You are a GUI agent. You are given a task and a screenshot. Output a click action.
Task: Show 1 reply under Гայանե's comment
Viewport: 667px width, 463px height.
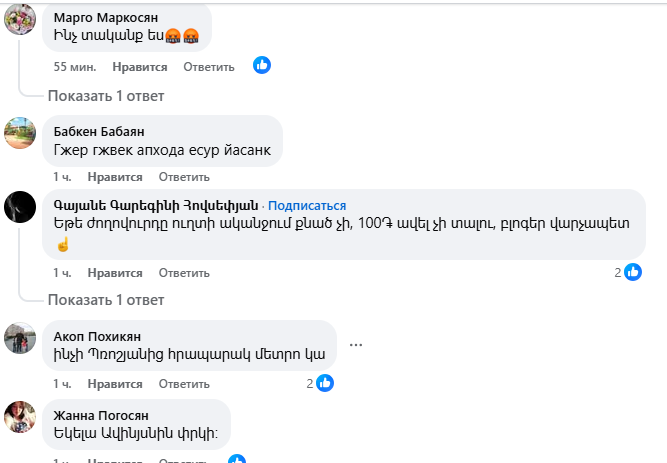106,300
